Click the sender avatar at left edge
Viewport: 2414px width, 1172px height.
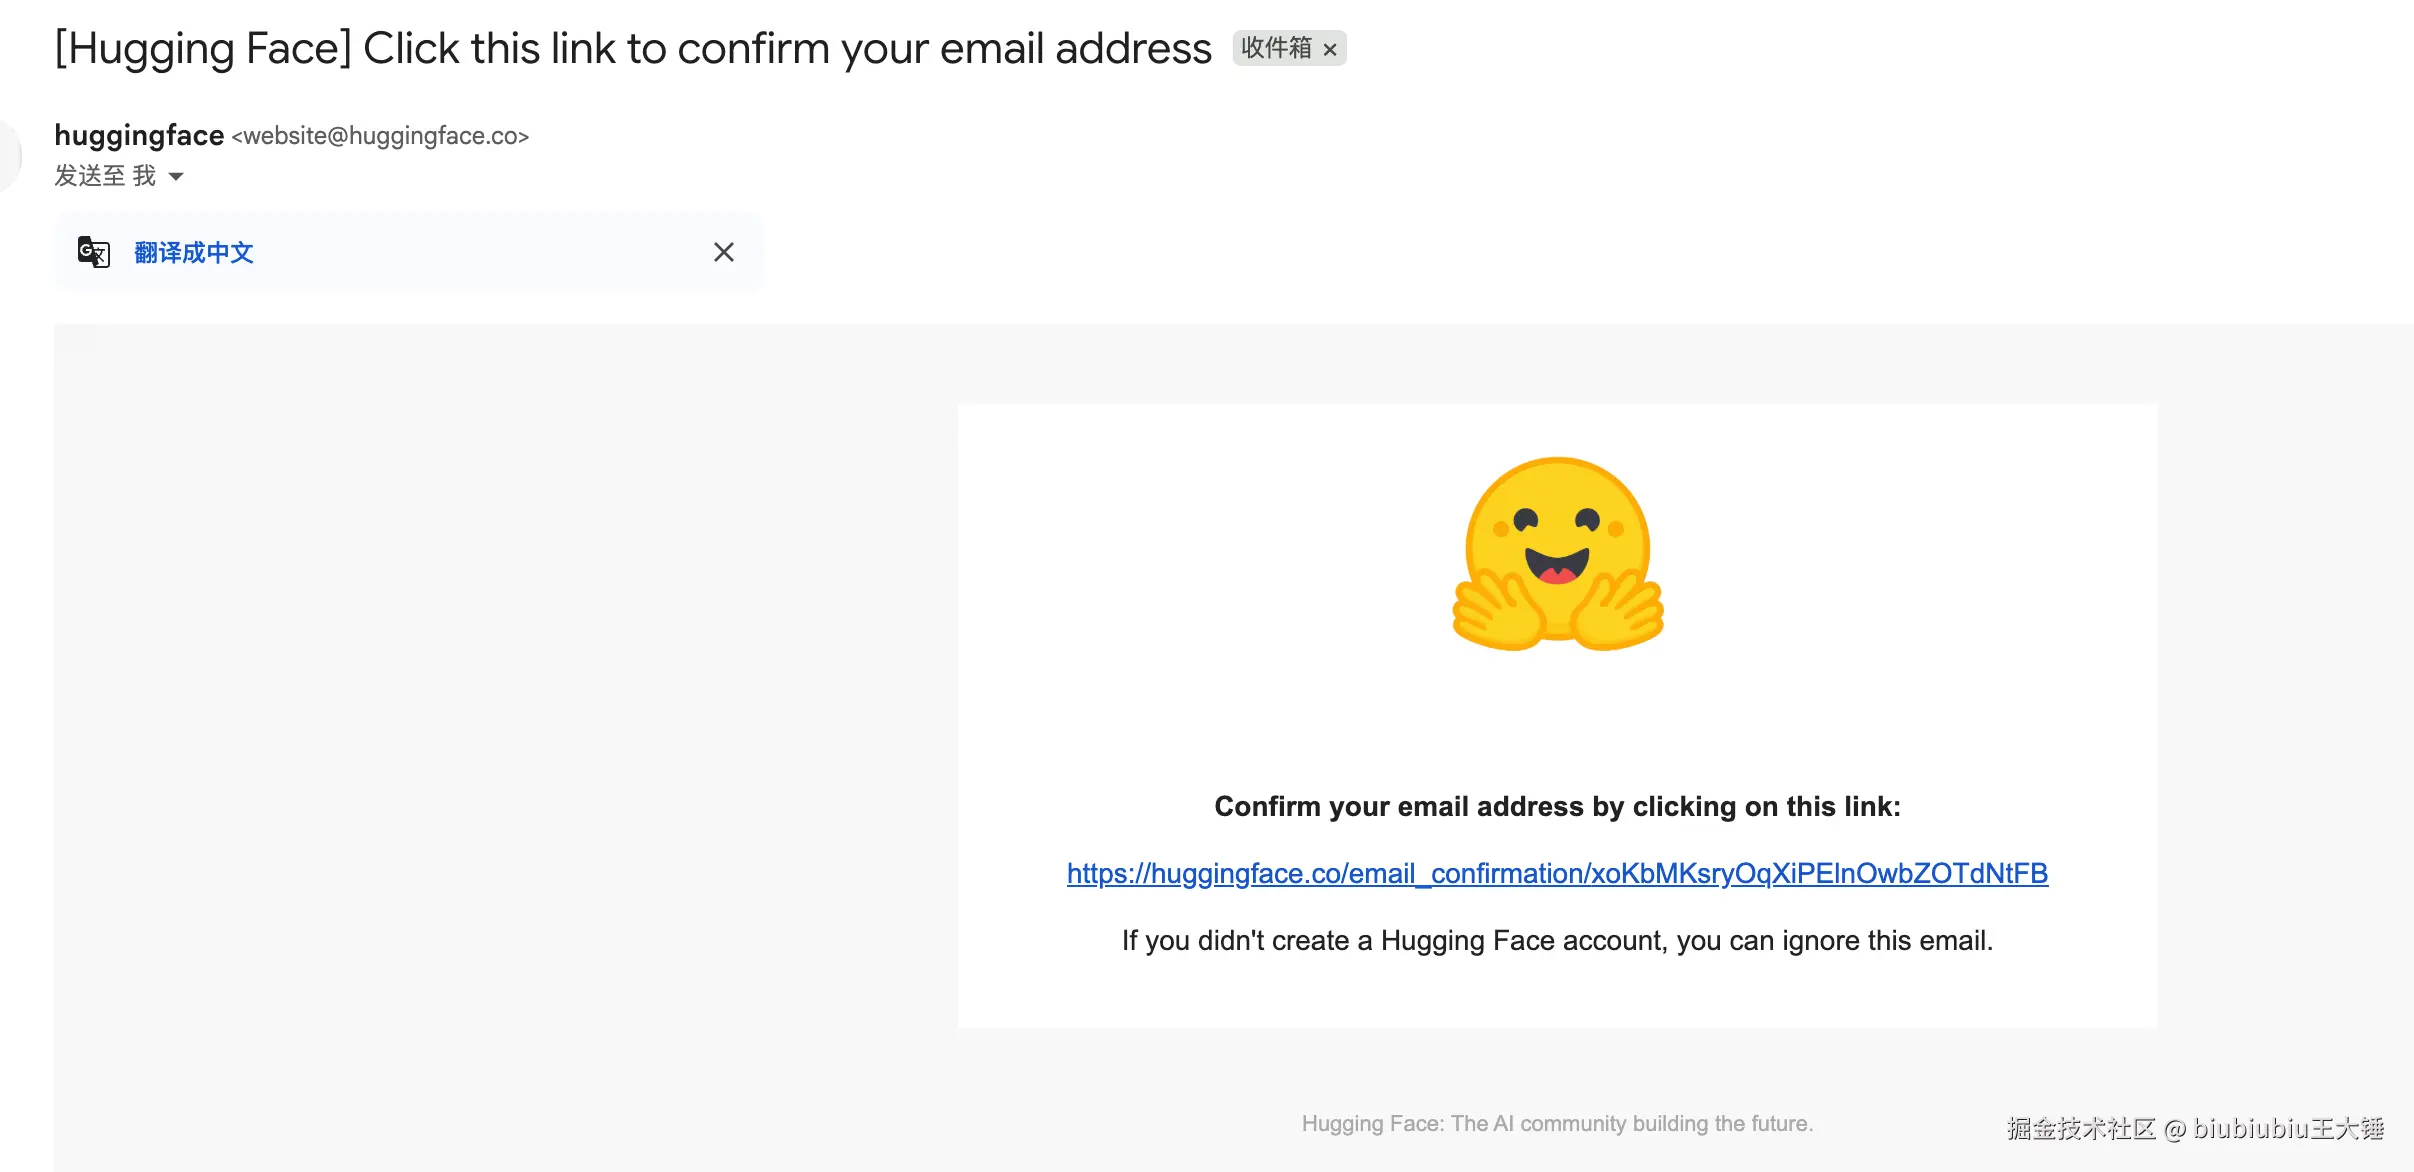pyautogui.click(x=8, y=155)
